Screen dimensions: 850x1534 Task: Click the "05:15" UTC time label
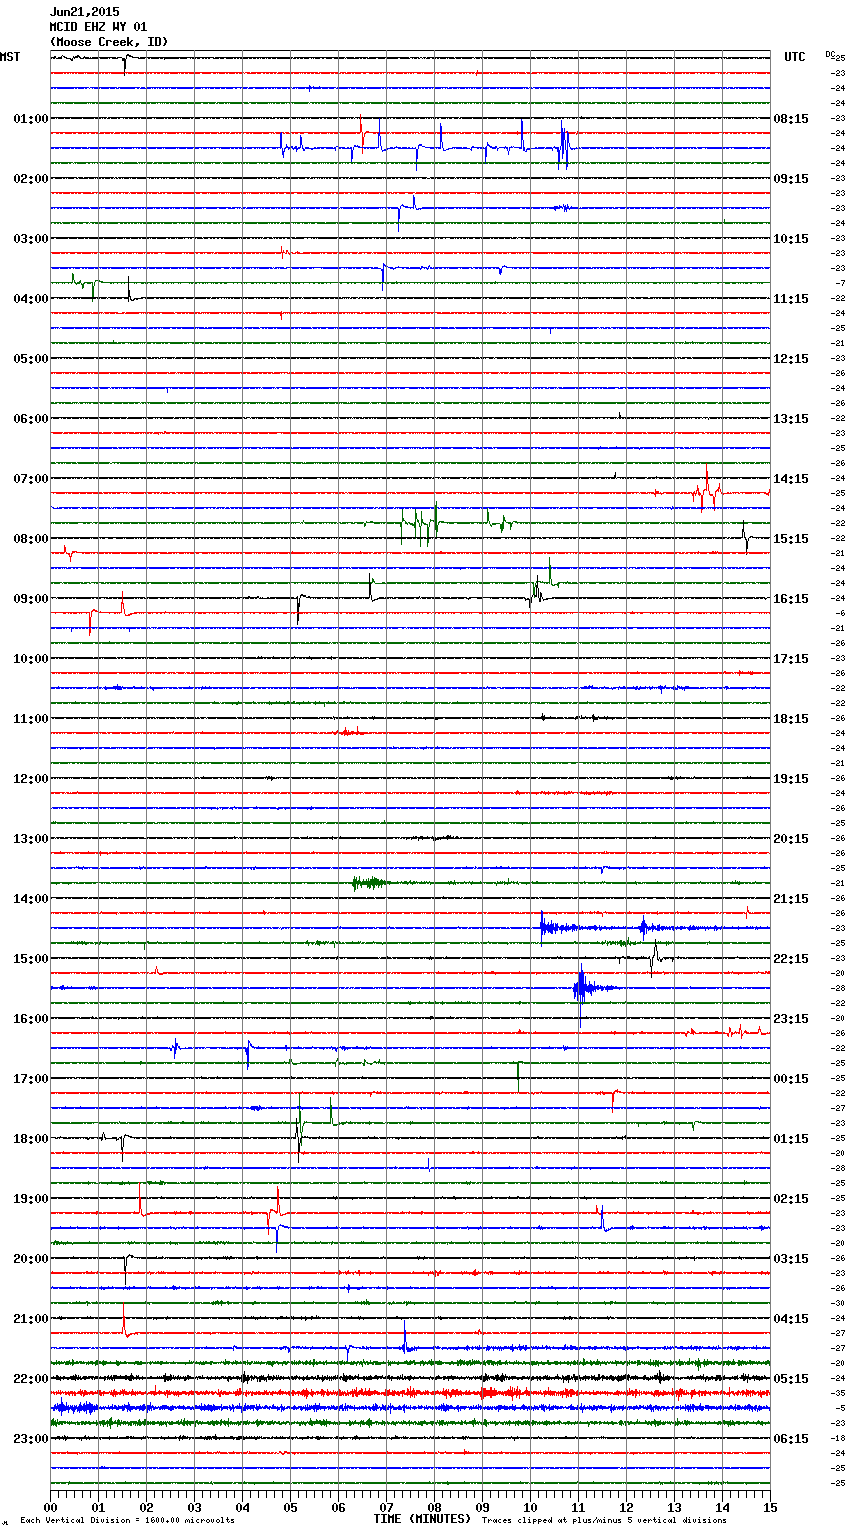pyautogui.click(x=791, y=1379)
